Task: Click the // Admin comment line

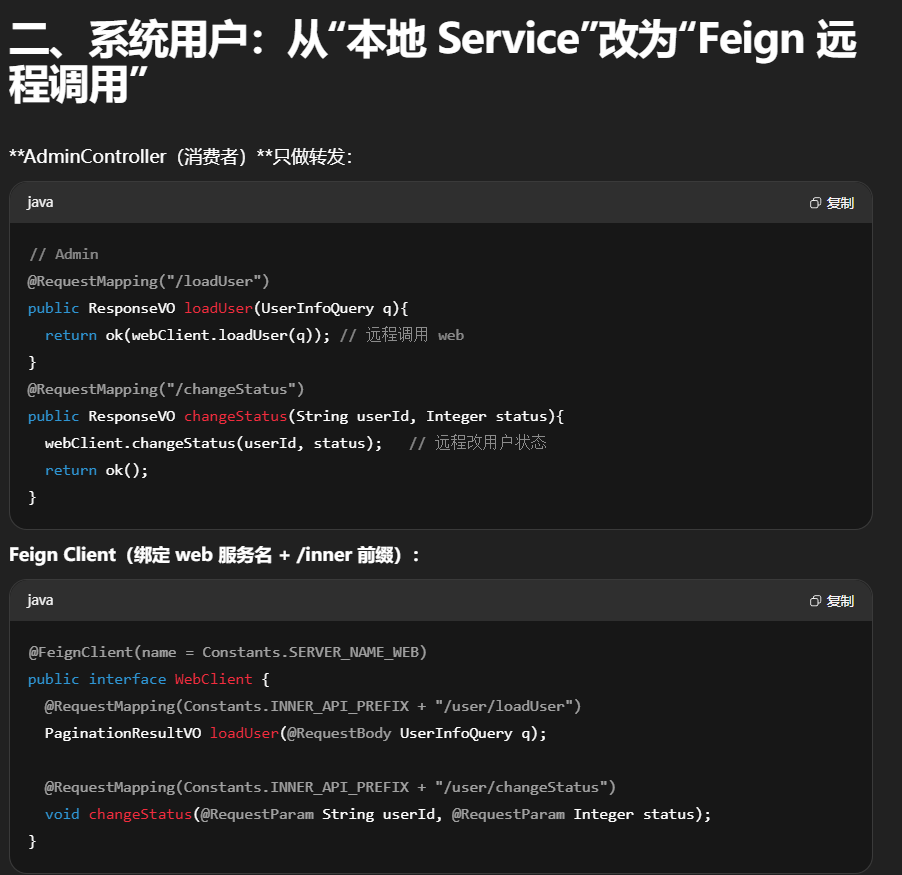Action: [64, 254]
